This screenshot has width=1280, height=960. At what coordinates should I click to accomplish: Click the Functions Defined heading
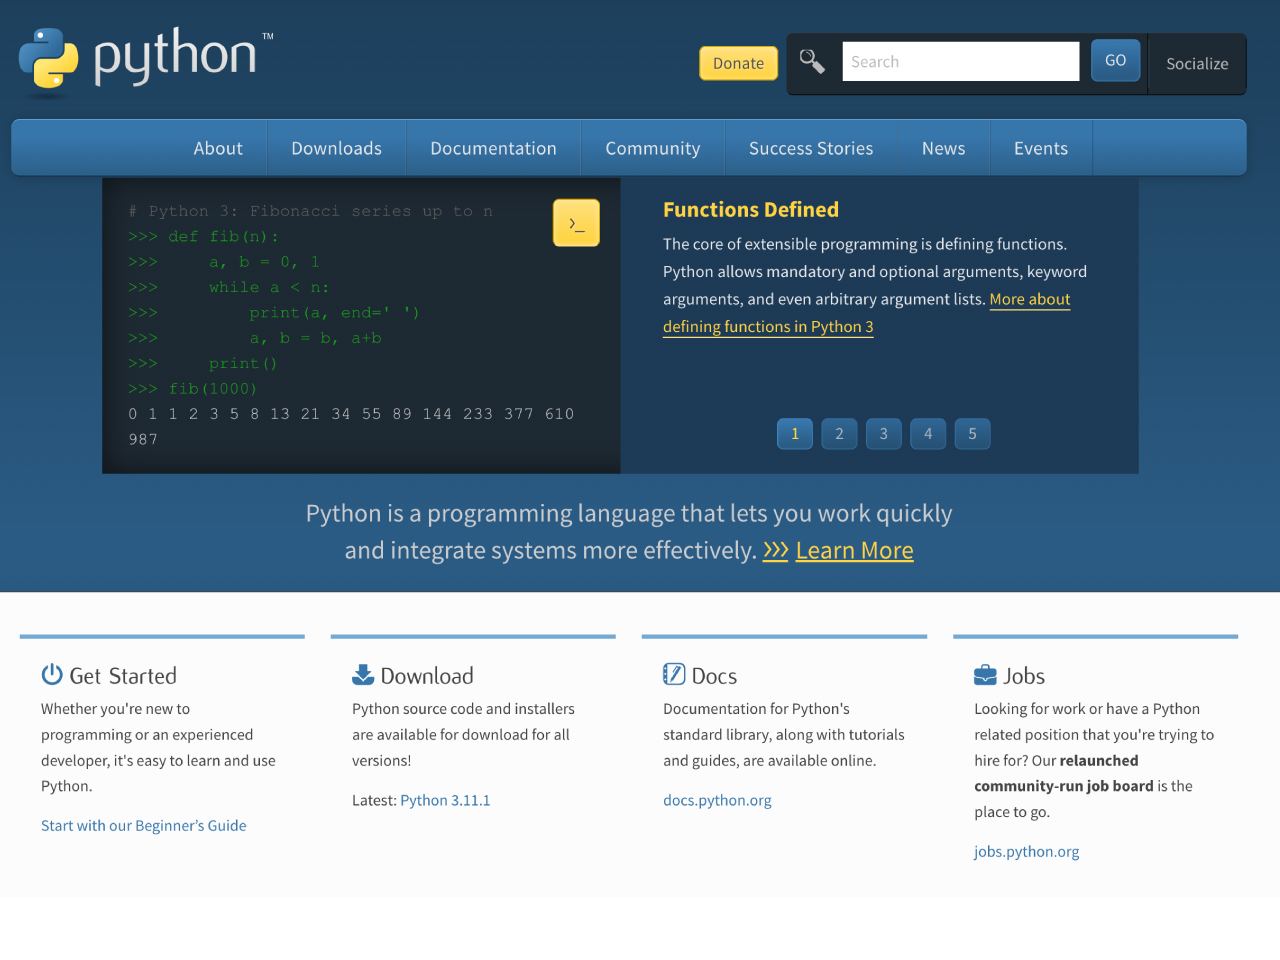pyautogui.click(x=751, y=210)
